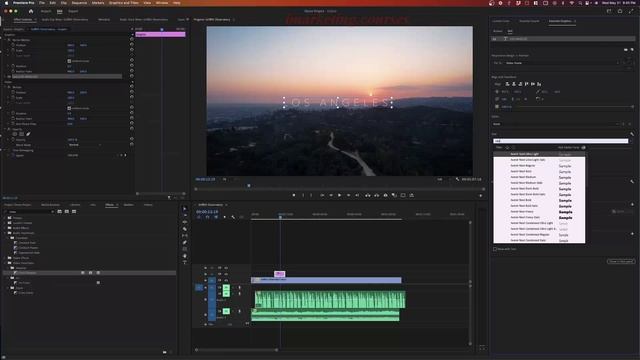Select the Ripple Edit tool
Viewport: 640px width, 360px height.
(184, 222)
